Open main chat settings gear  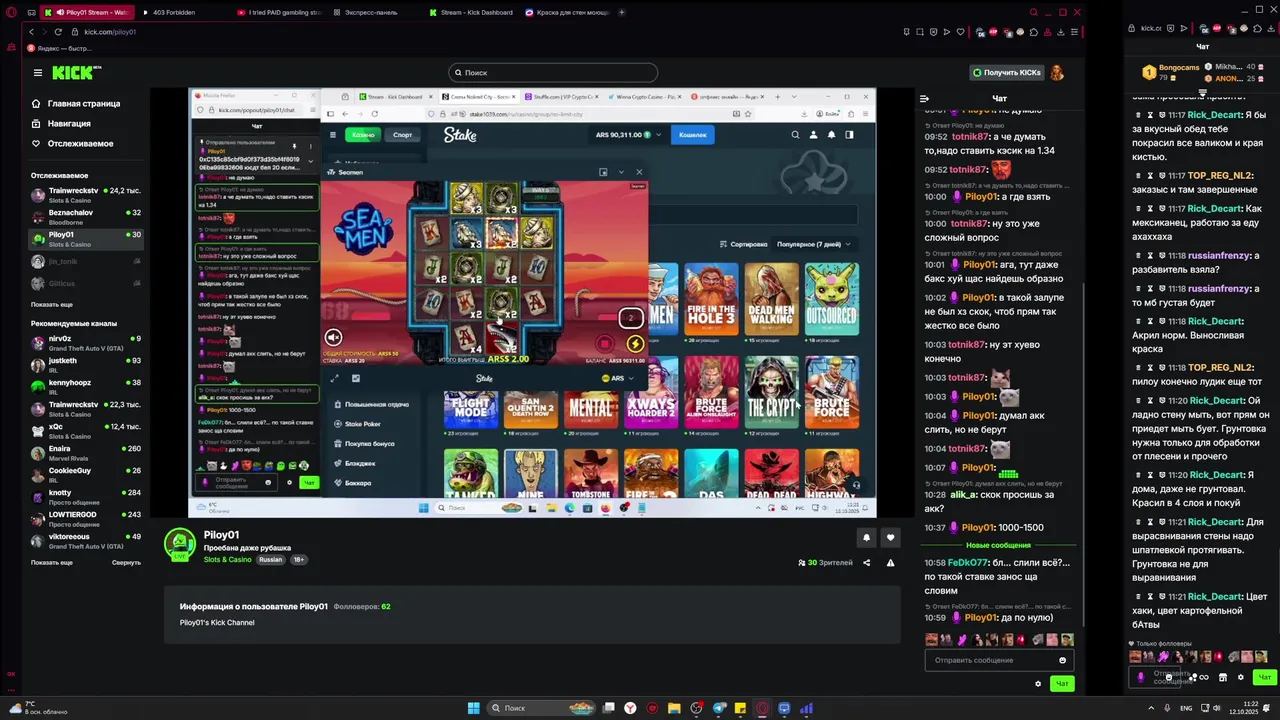coord(1038,684)
